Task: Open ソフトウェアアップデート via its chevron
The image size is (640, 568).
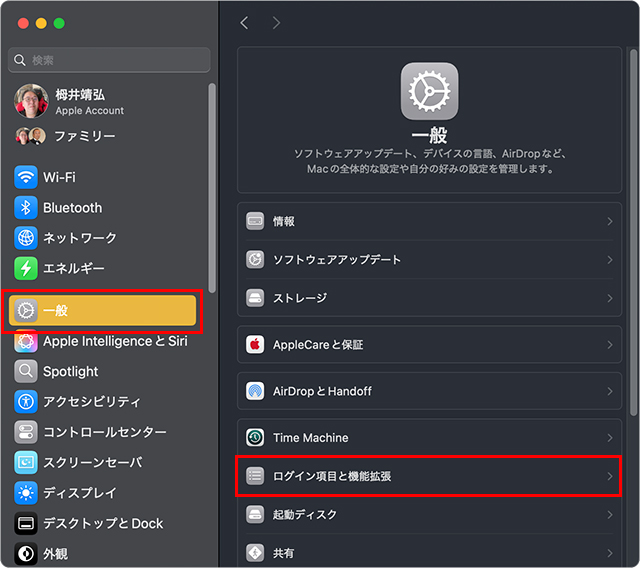Action: coord(610,260)
